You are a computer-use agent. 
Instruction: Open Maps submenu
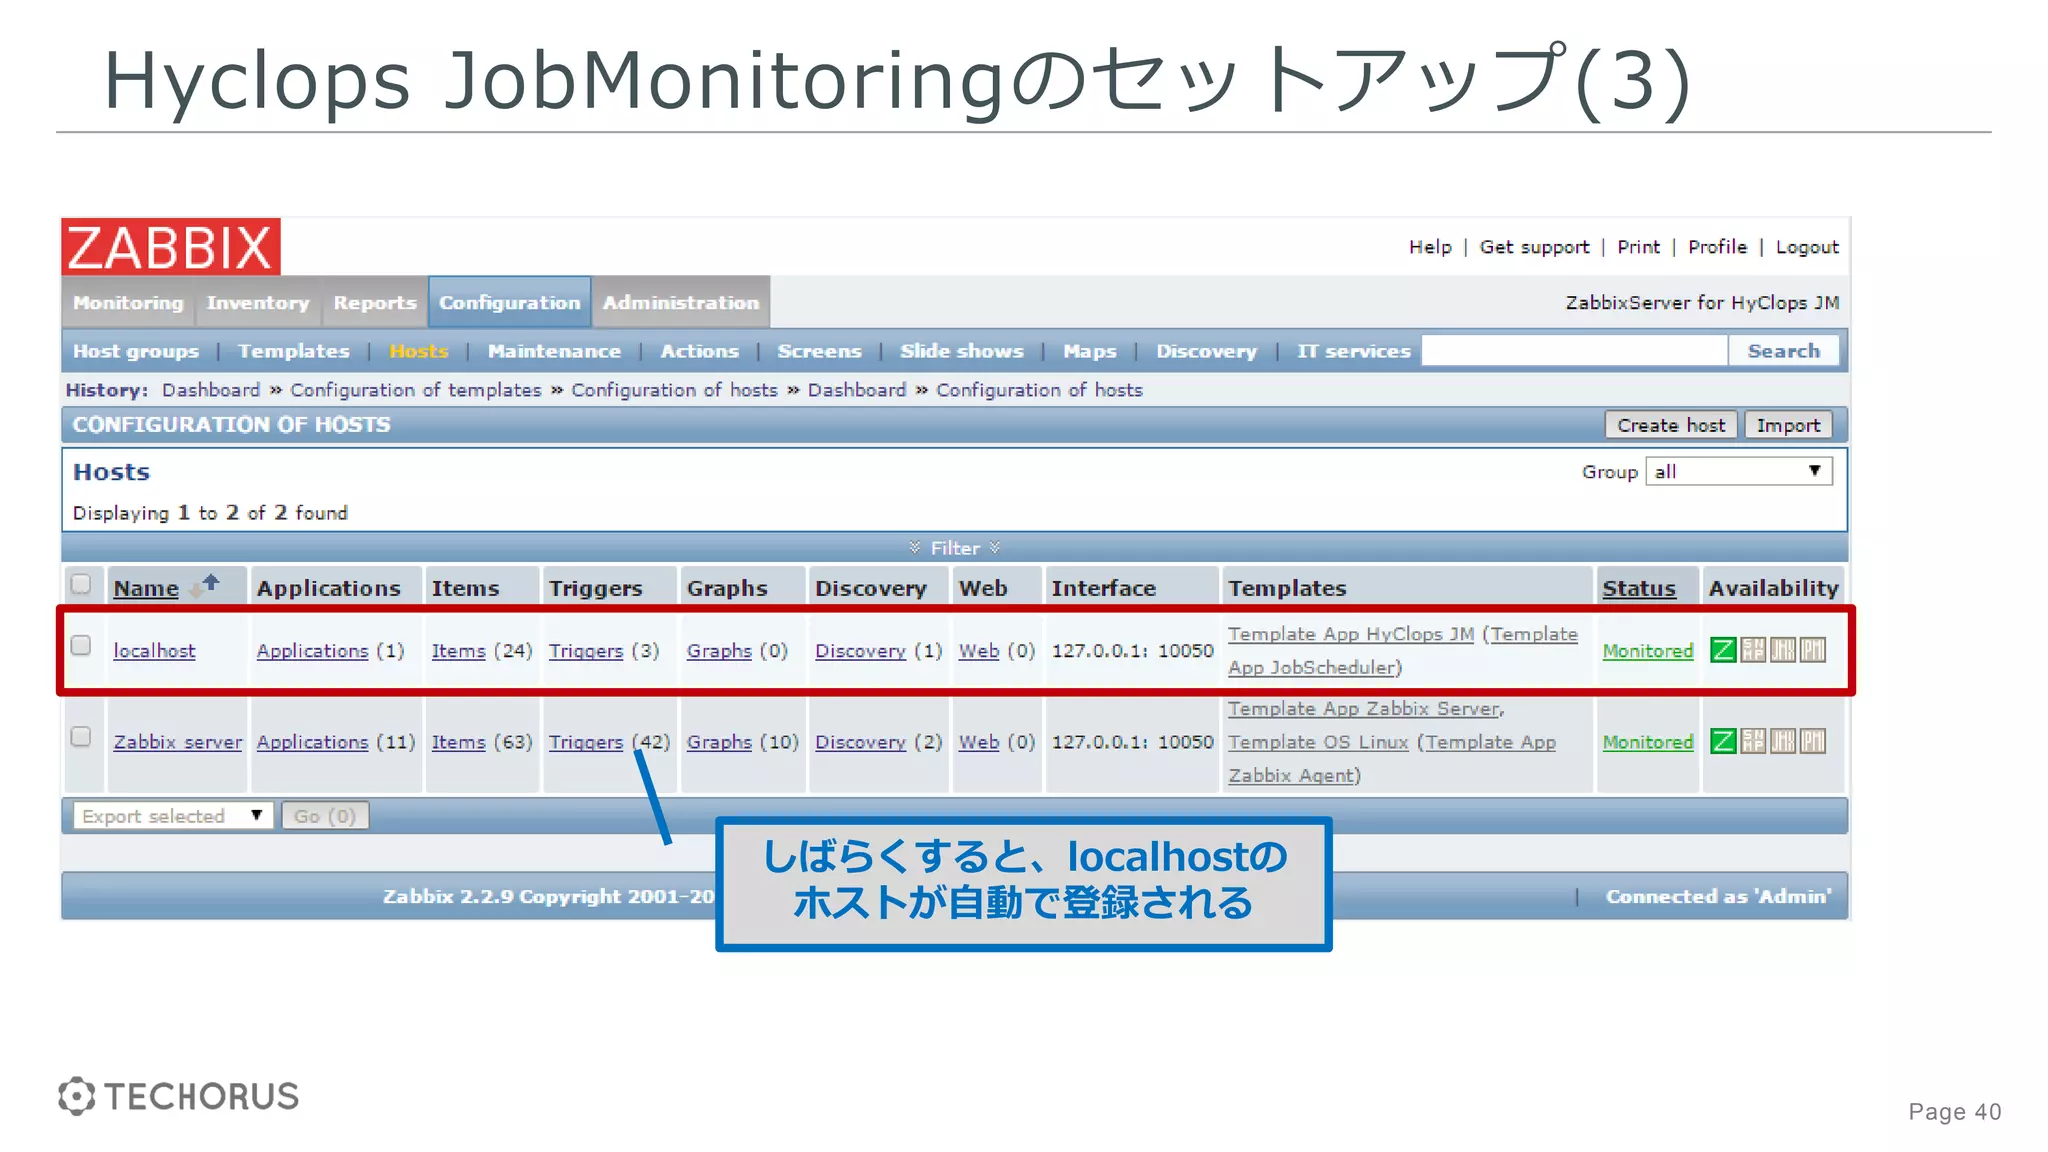click(1090, 351)
